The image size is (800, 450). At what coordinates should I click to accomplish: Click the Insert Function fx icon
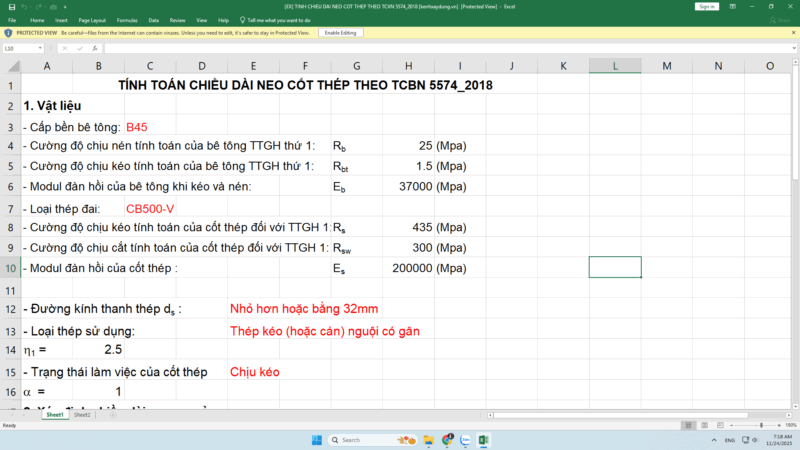pyautogui.click(x=96, y=47)
